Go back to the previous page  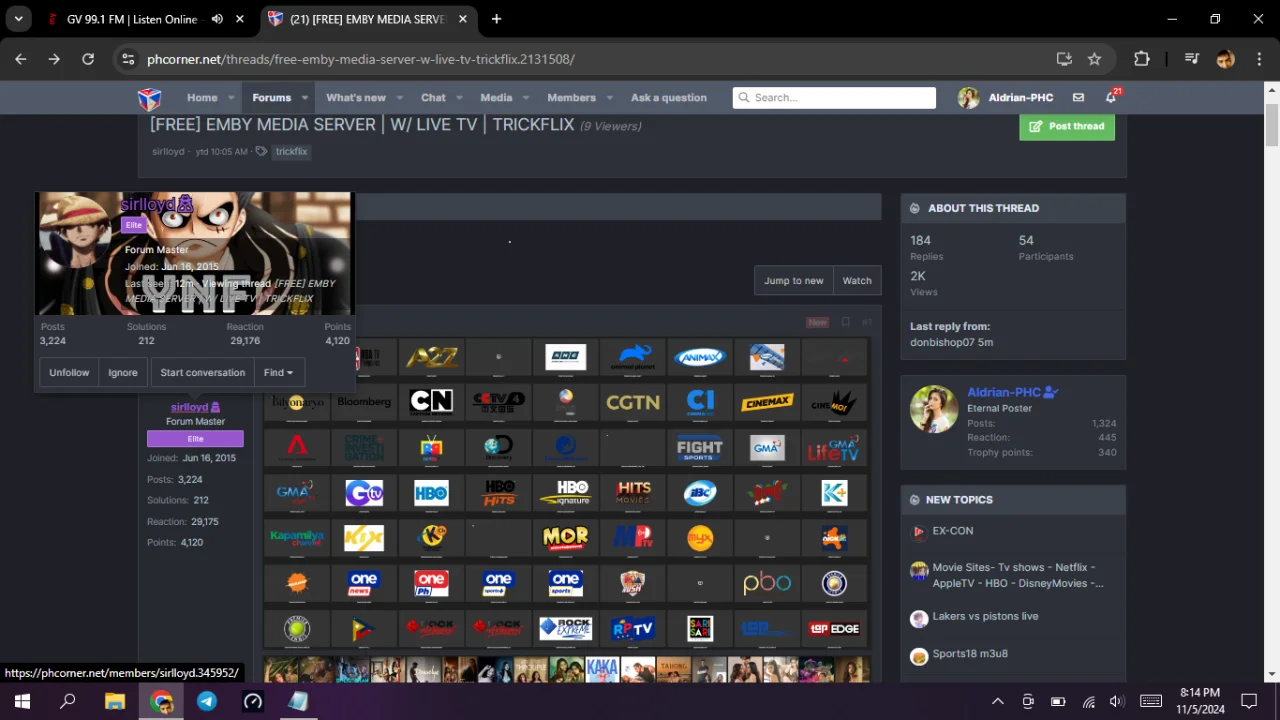coord(21,59)
